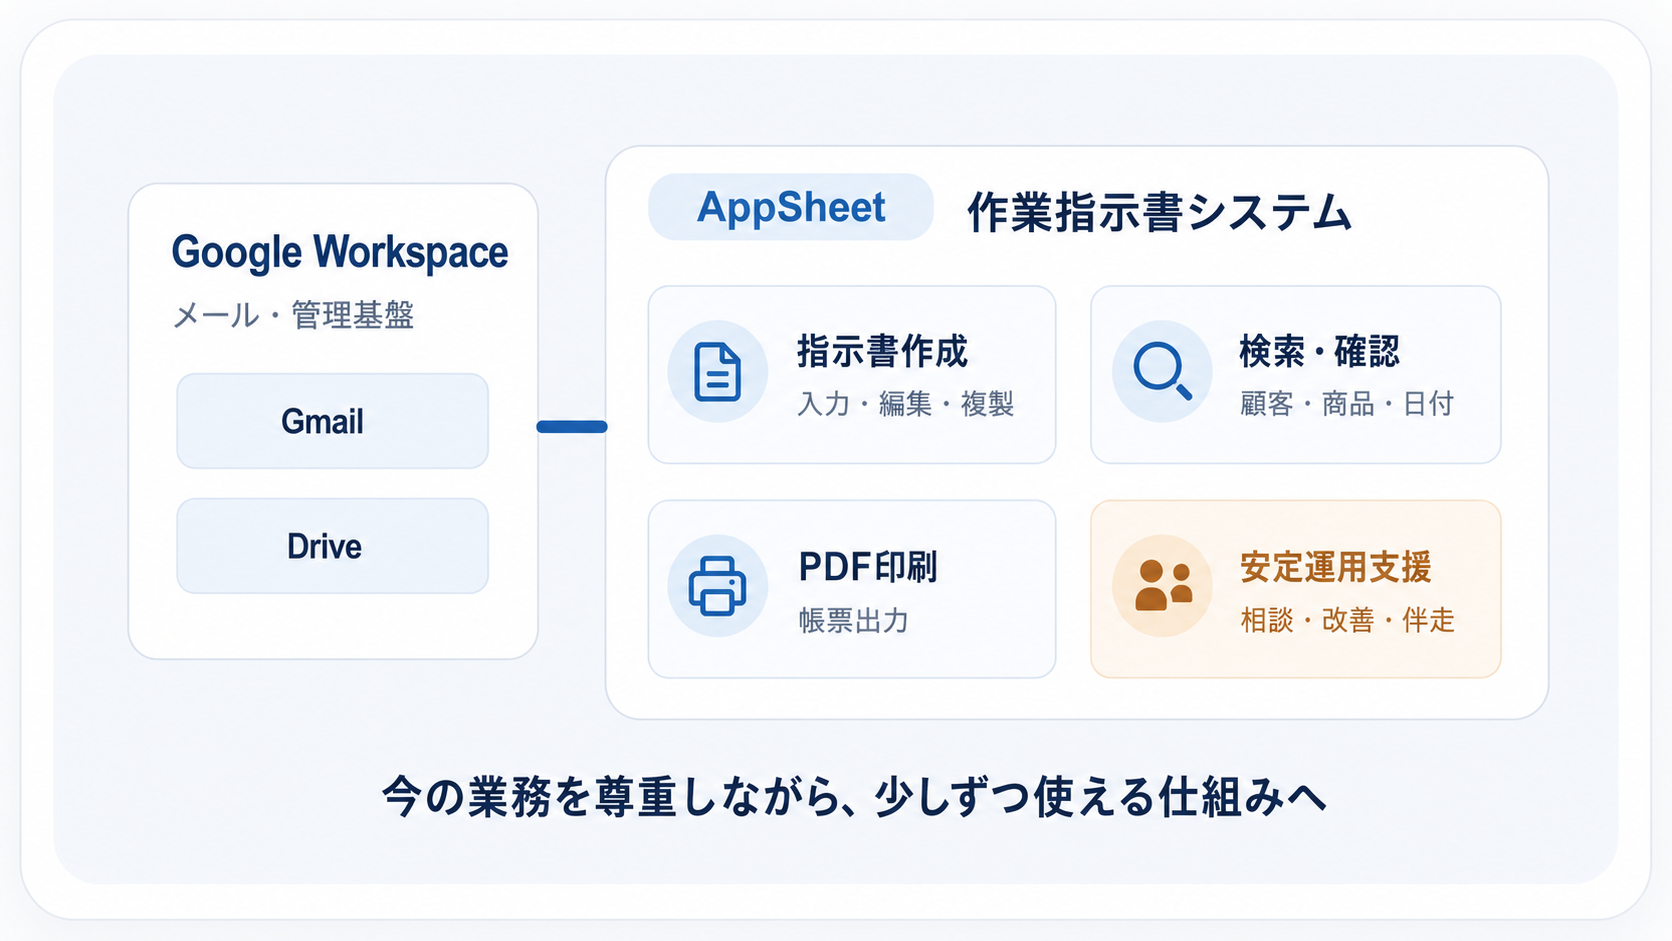Click the 作業指示書システム title
Viewport: 1672px width, 941px height.
tap(1159, 213)
